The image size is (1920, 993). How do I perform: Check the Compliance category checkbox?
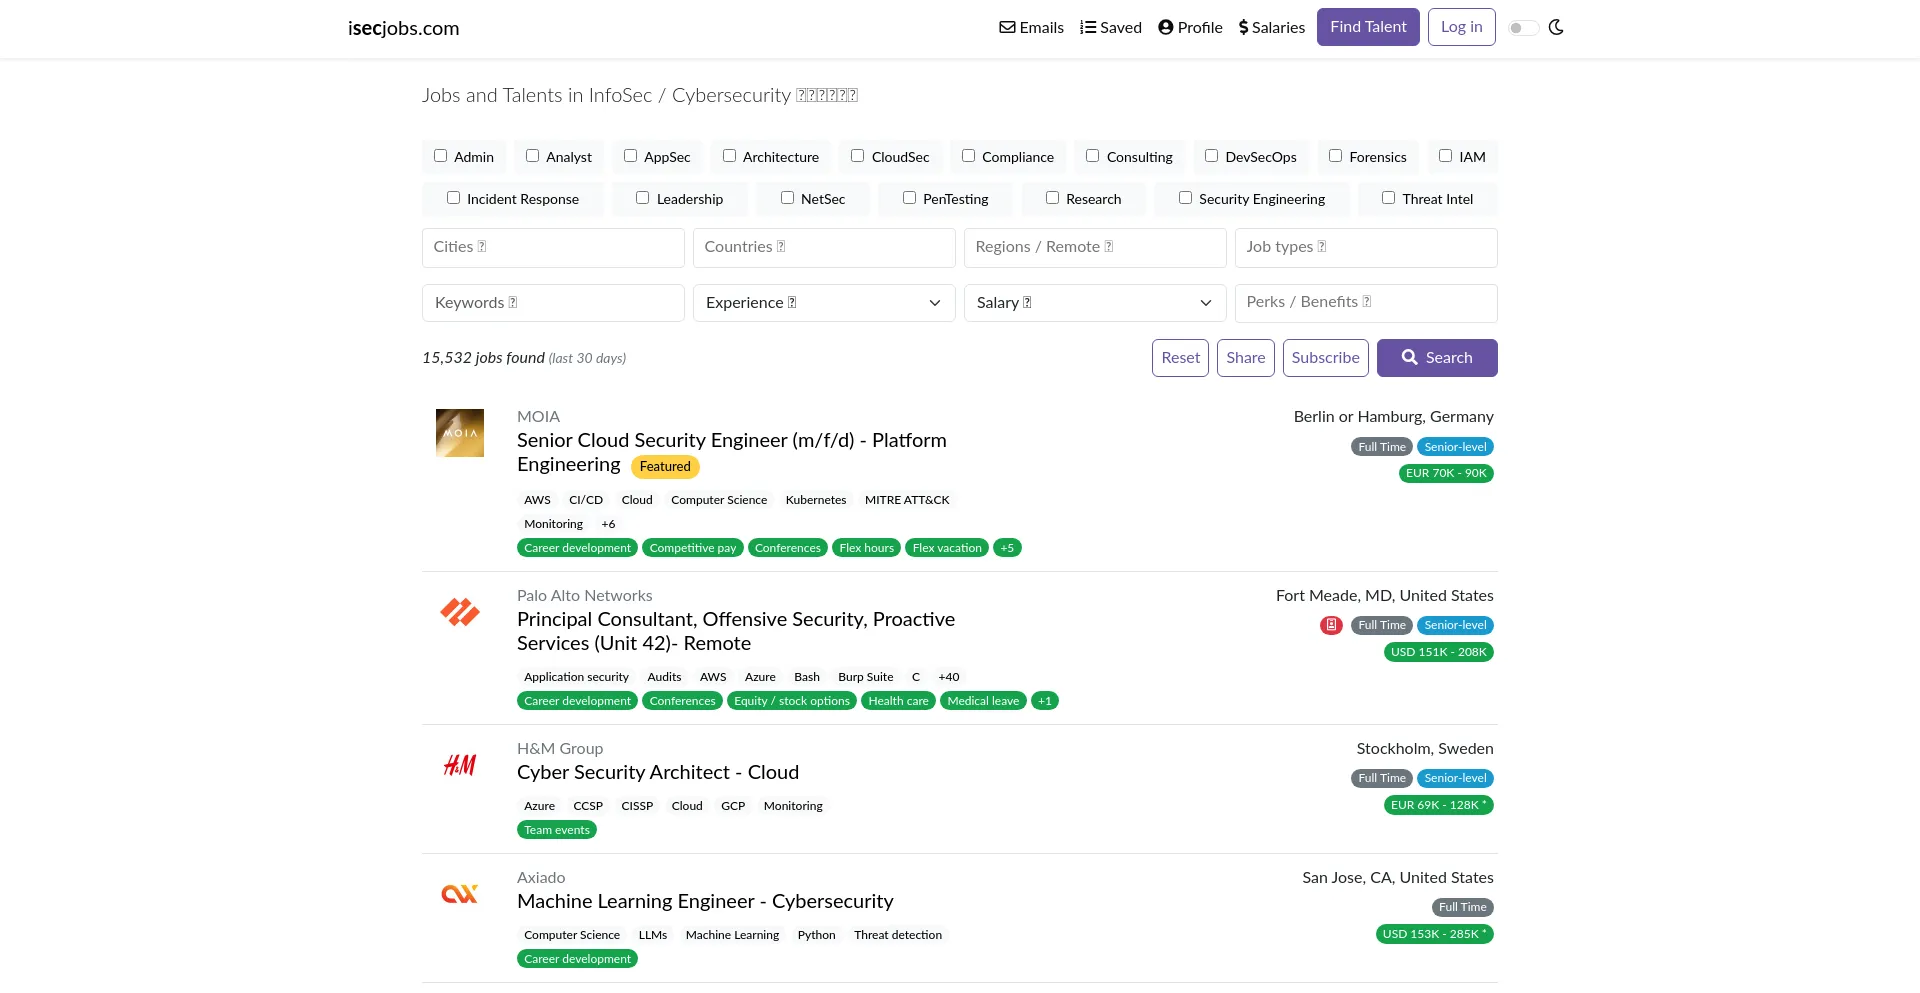point(968,156)
